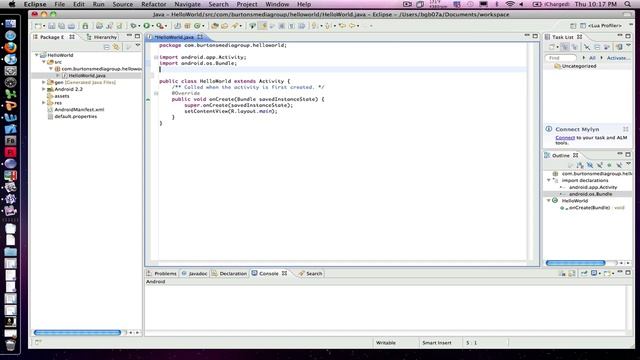Image resolution: width=640 pixels, height=360 pixels.
Task: Click the Spotlight search icon in menu bar
Action: tap(627, 4)
